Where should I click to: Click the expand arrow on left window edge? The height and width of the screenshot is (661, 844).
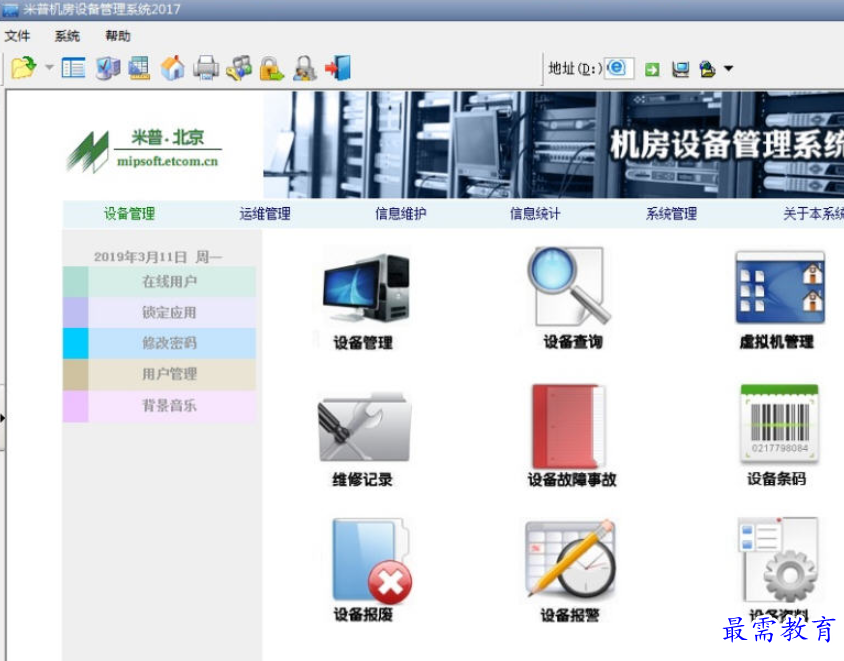(3, 417)
